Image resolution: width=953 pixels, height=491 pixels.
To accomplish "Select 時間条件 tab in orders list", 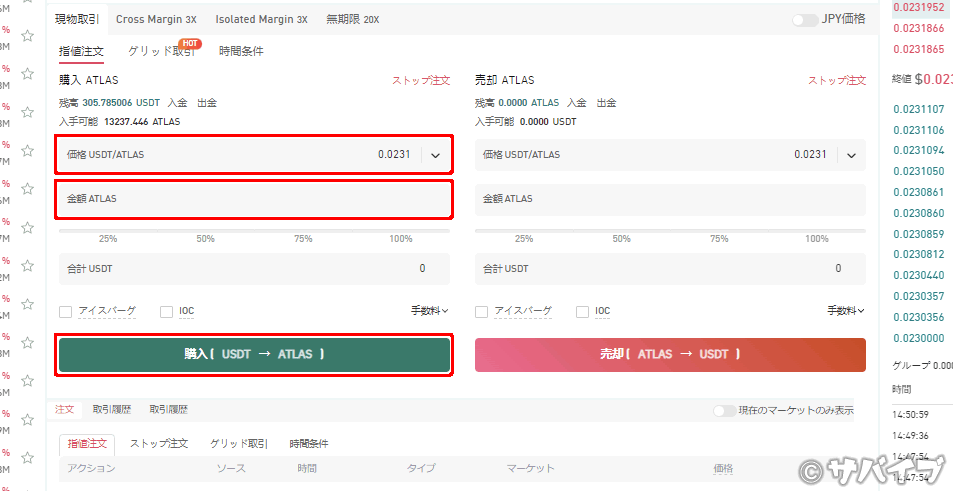I will click(309, 444).
